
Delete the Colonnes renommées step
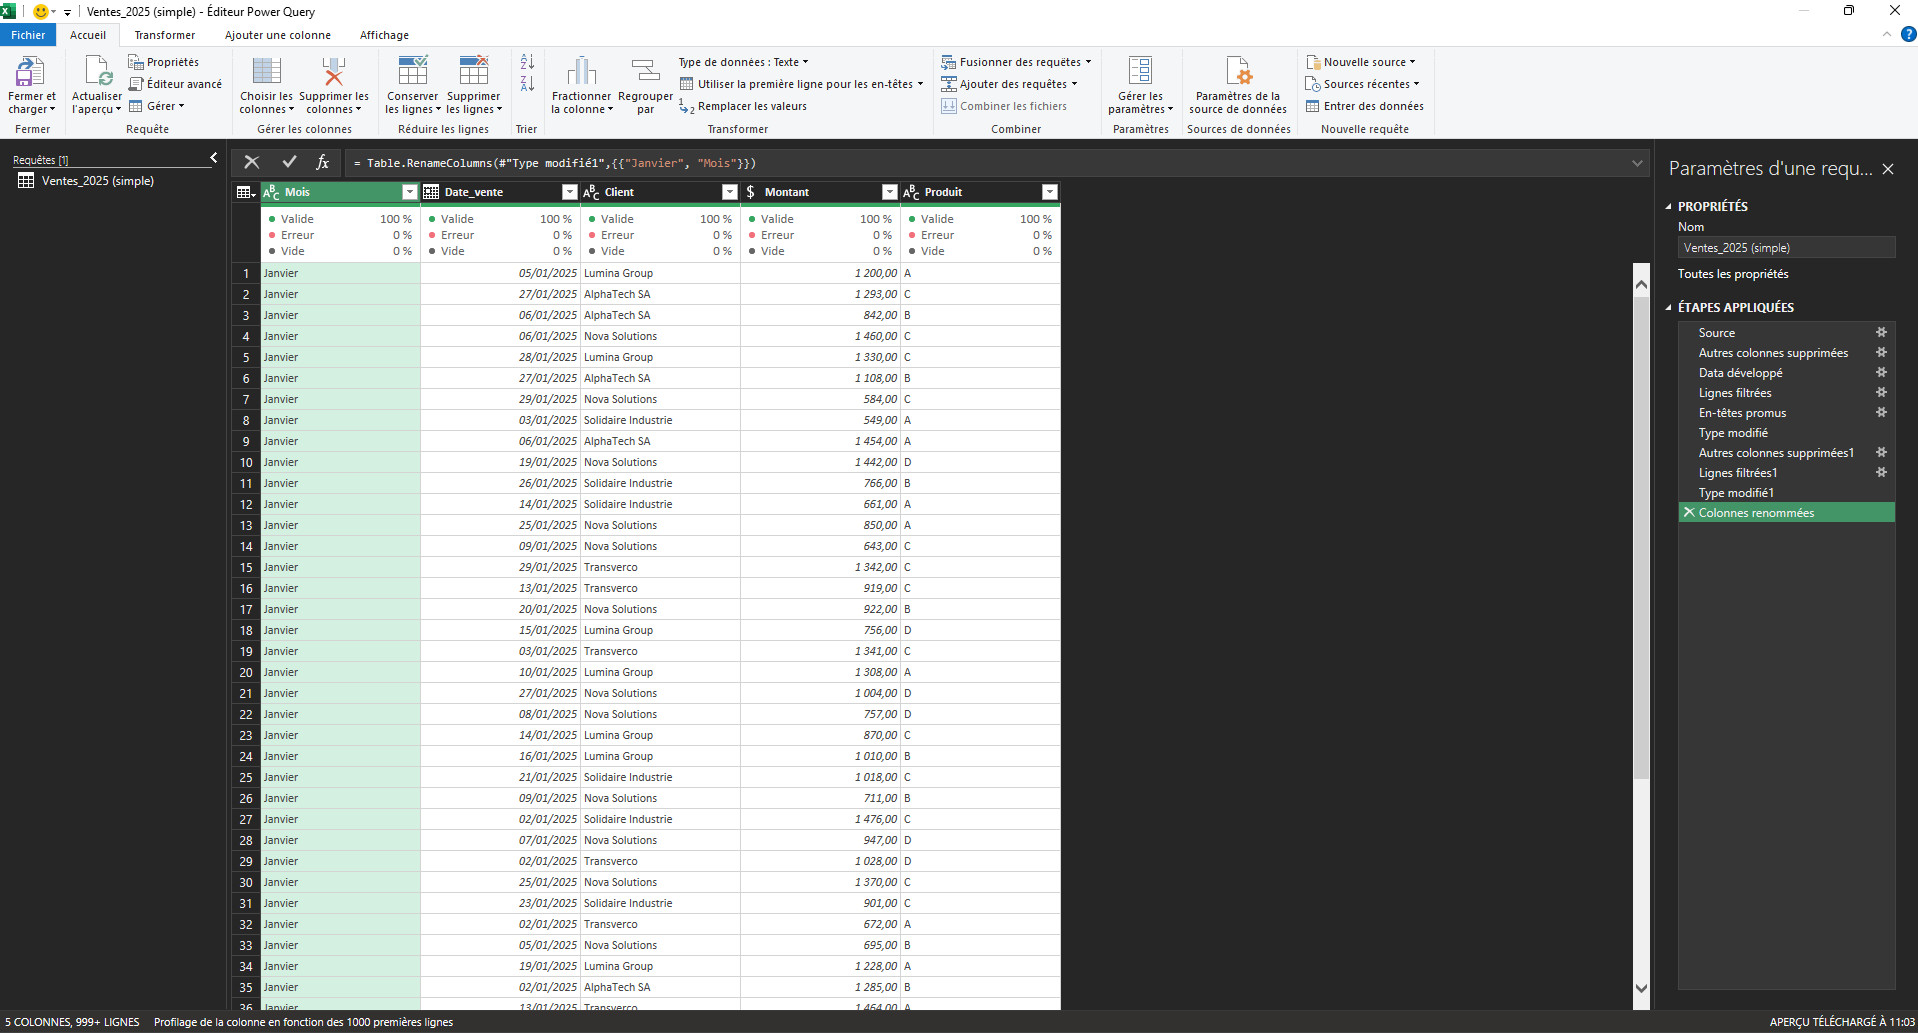[x=1689, y=513]
